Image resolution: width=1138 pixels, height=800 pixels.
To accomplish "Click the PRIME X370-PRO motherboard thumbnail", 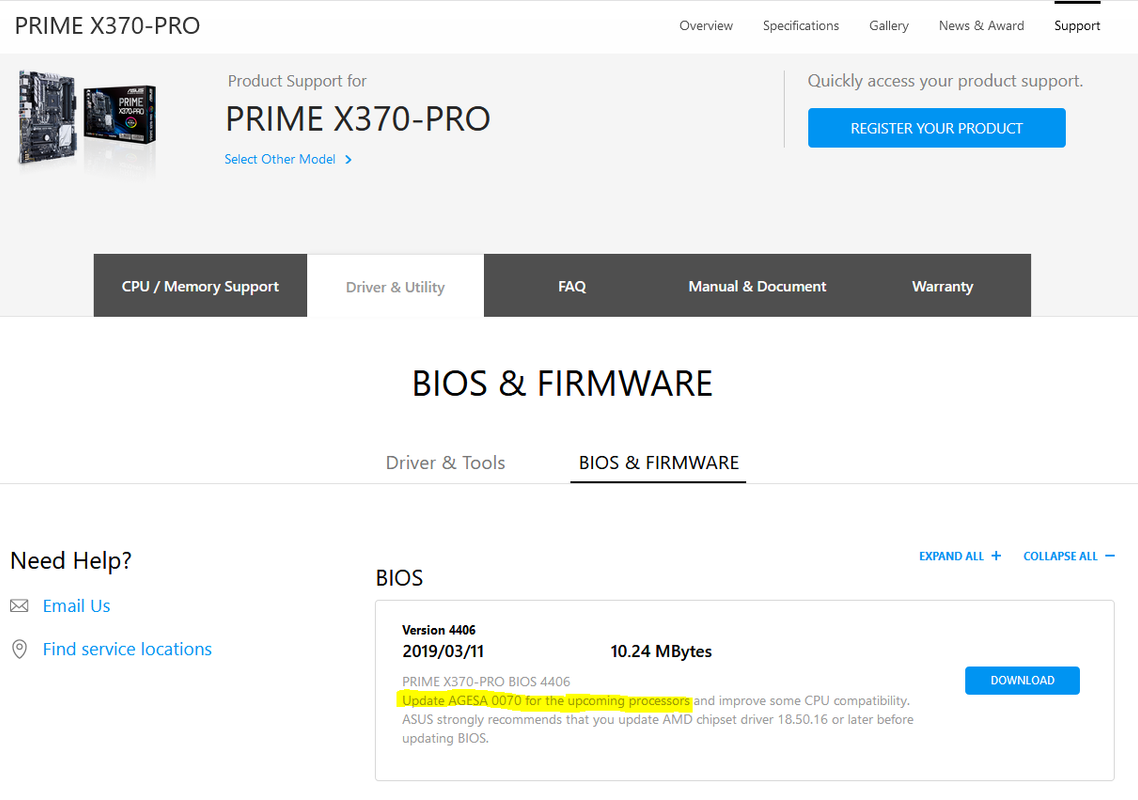I will [x=86, y=118].
